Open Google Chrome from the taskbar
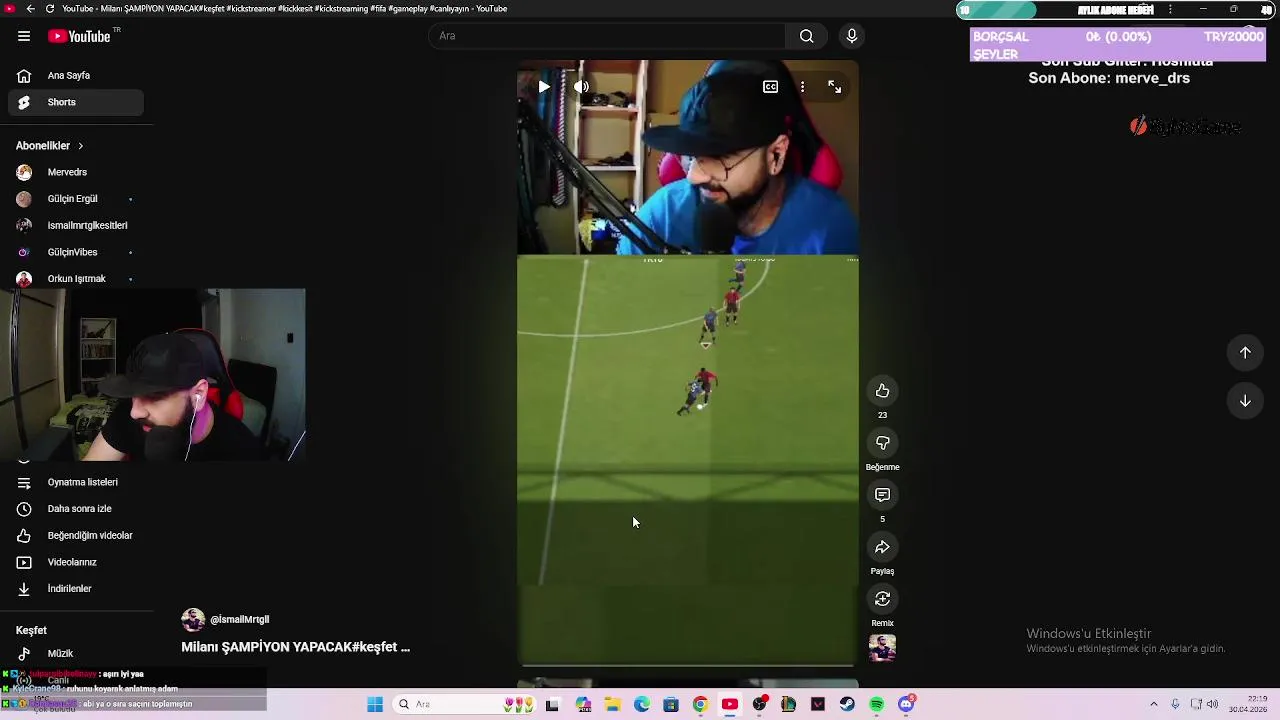 pos(700,704)
